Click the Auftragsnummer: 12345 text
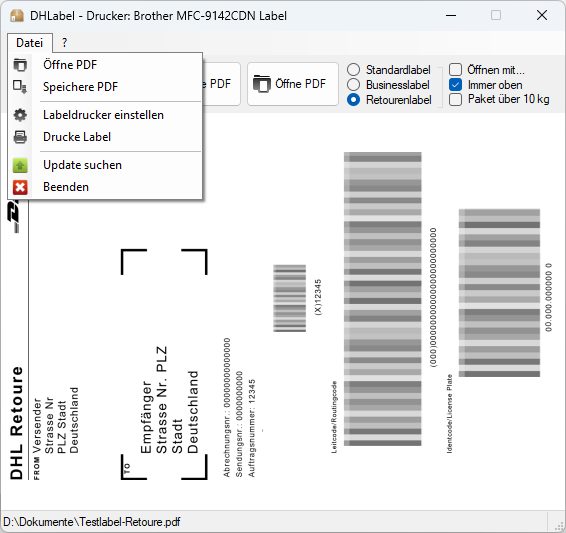 click(252, 428)
